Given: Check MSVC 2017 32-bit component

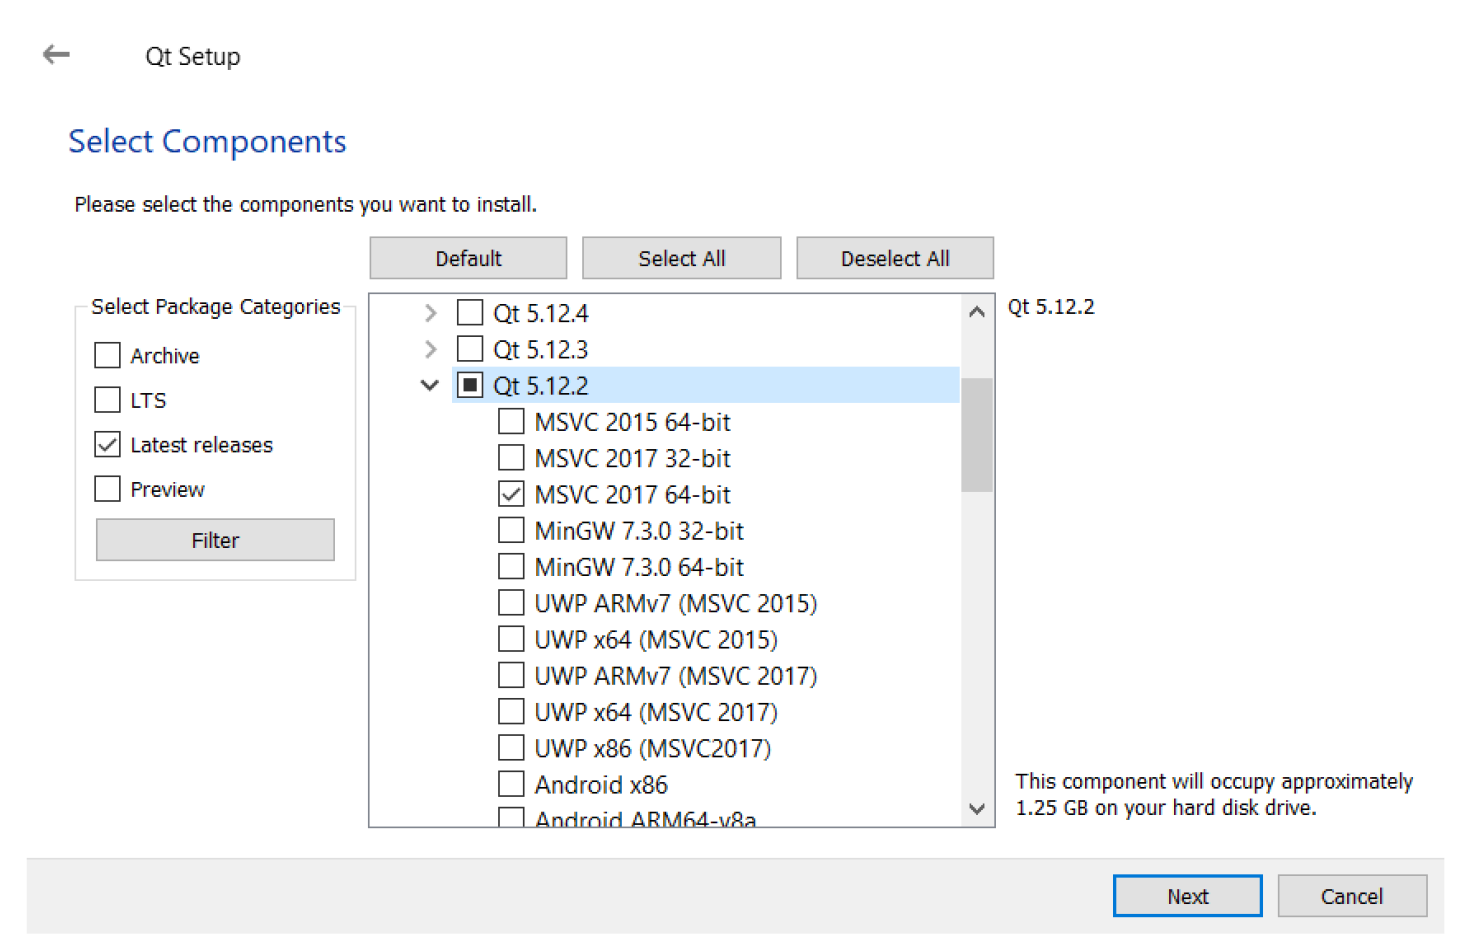Looking at the screenshot, I should [511, 458].
